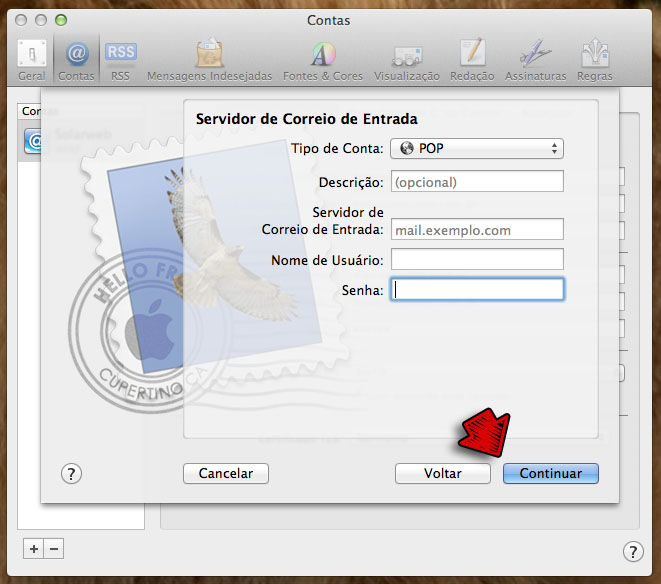The width and height of the screenshot is (661, 584).
Task: Open the Geral preferences pane
Action: click(x=32, y=60)
